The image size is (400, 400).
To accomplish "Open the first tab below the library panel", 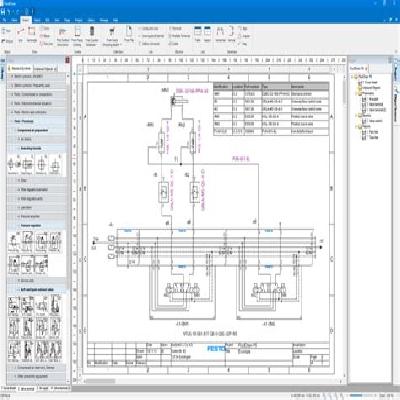I will (x=9, y=388).
